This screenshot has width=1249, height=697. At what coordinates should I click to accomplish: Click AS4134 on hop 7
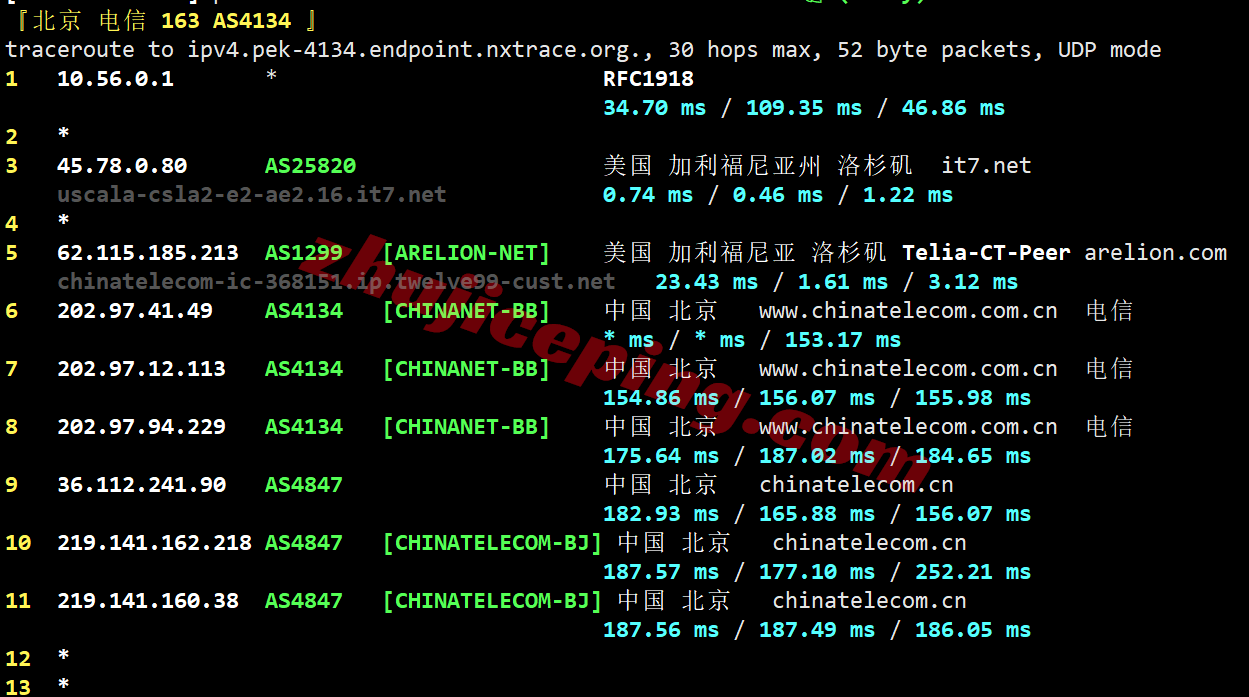point(304,369)
